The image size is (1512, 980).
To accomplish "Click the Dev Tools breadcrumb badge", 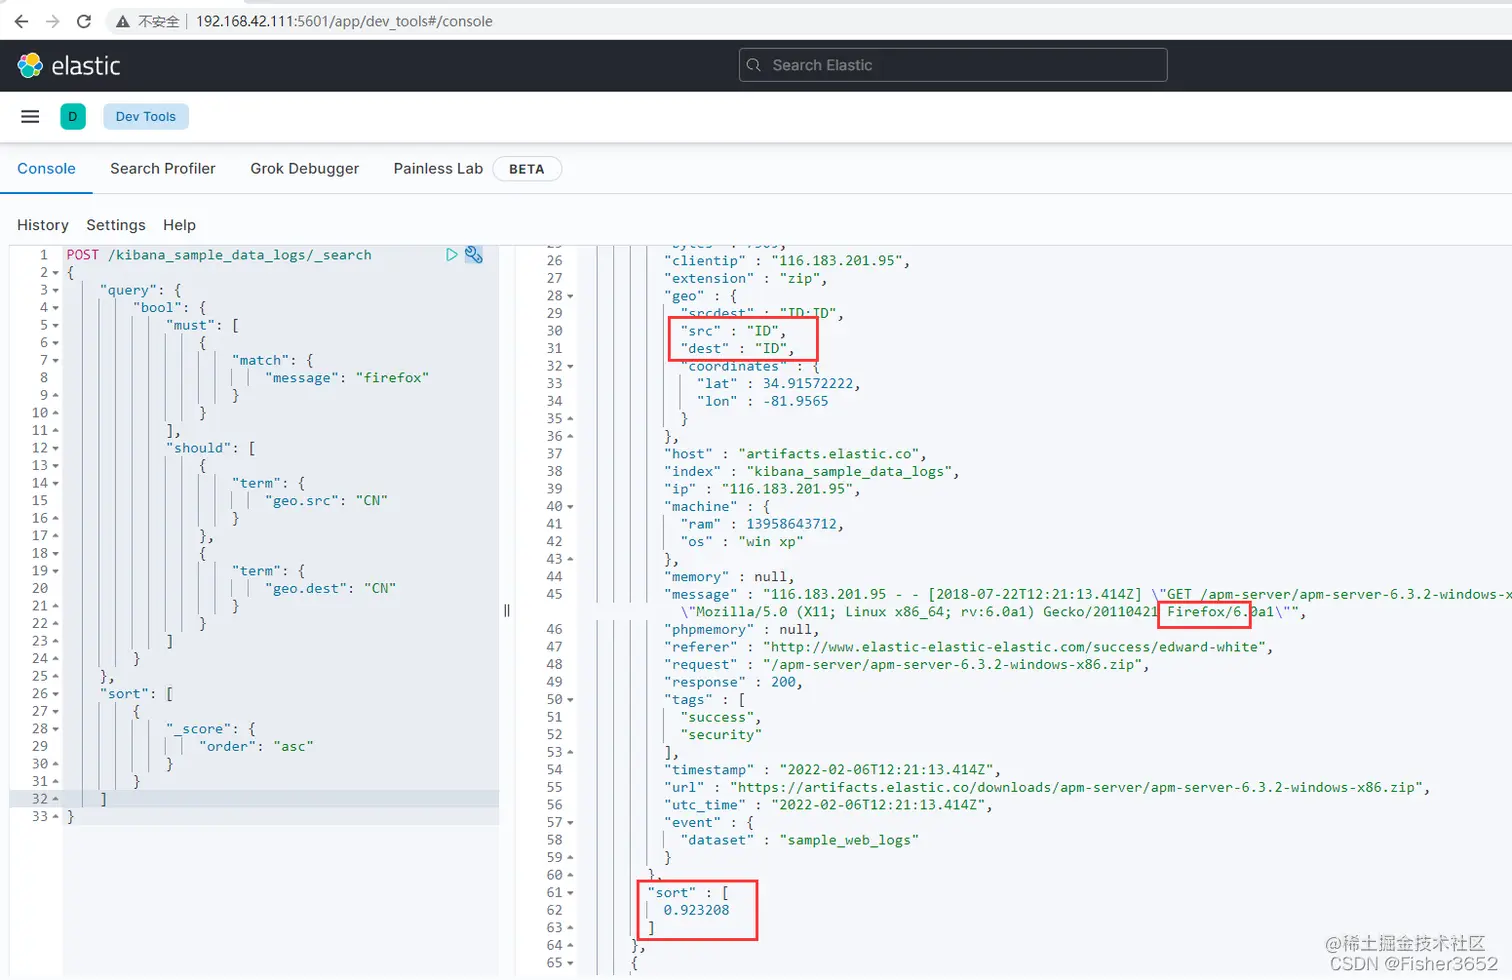I will click(x=146, y=116).
